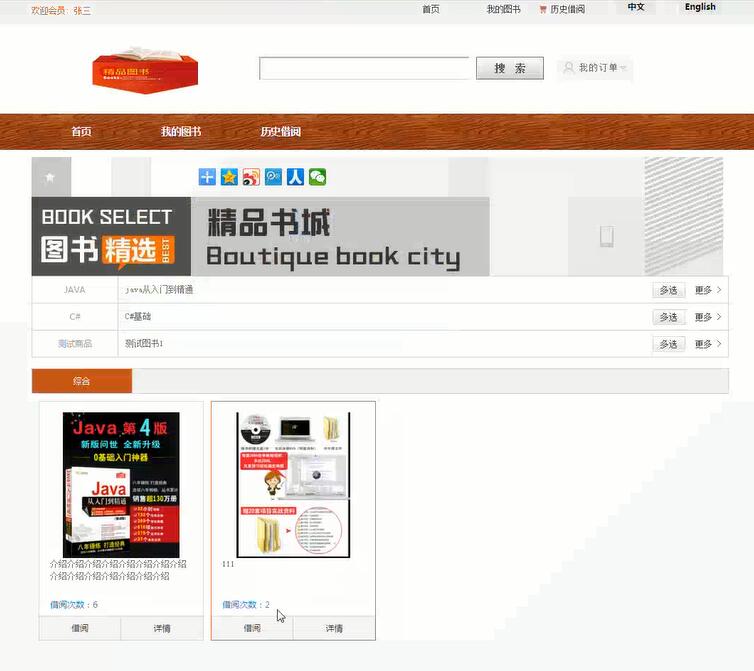This screenshot has width=754, height=671.
Task: Click the 测试图书1 filter entry
Action: click(x=144, y=343)
